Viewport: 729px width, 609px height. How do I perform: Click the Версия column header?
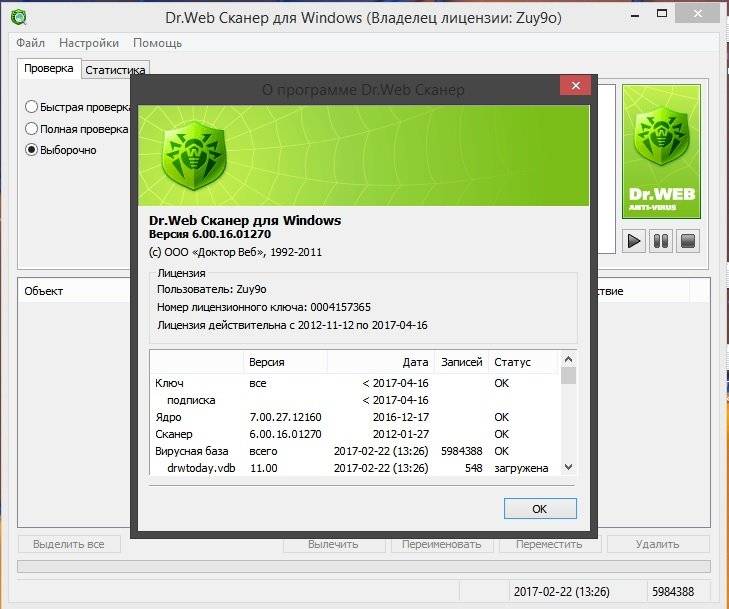(x=285, y=362)
